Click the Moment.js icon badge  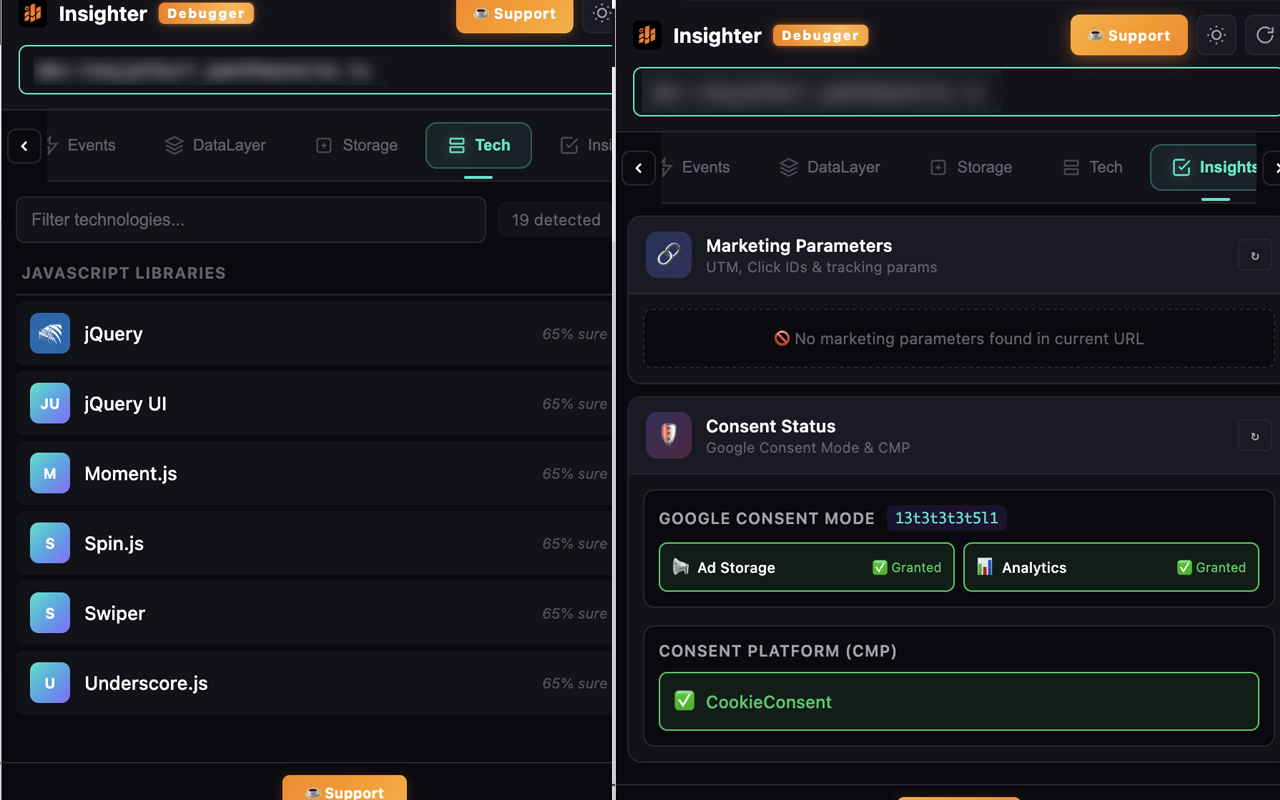coord(50,474)
